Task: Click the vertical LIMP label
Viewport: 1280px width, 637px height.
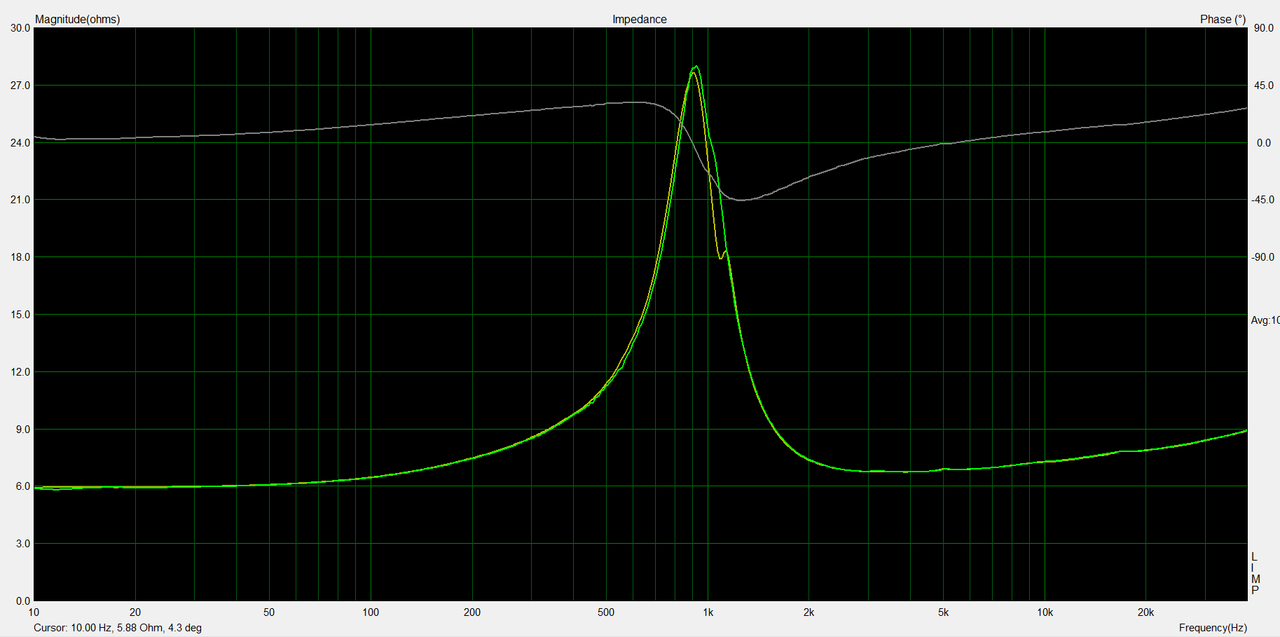Action: tap(1255, 575)
